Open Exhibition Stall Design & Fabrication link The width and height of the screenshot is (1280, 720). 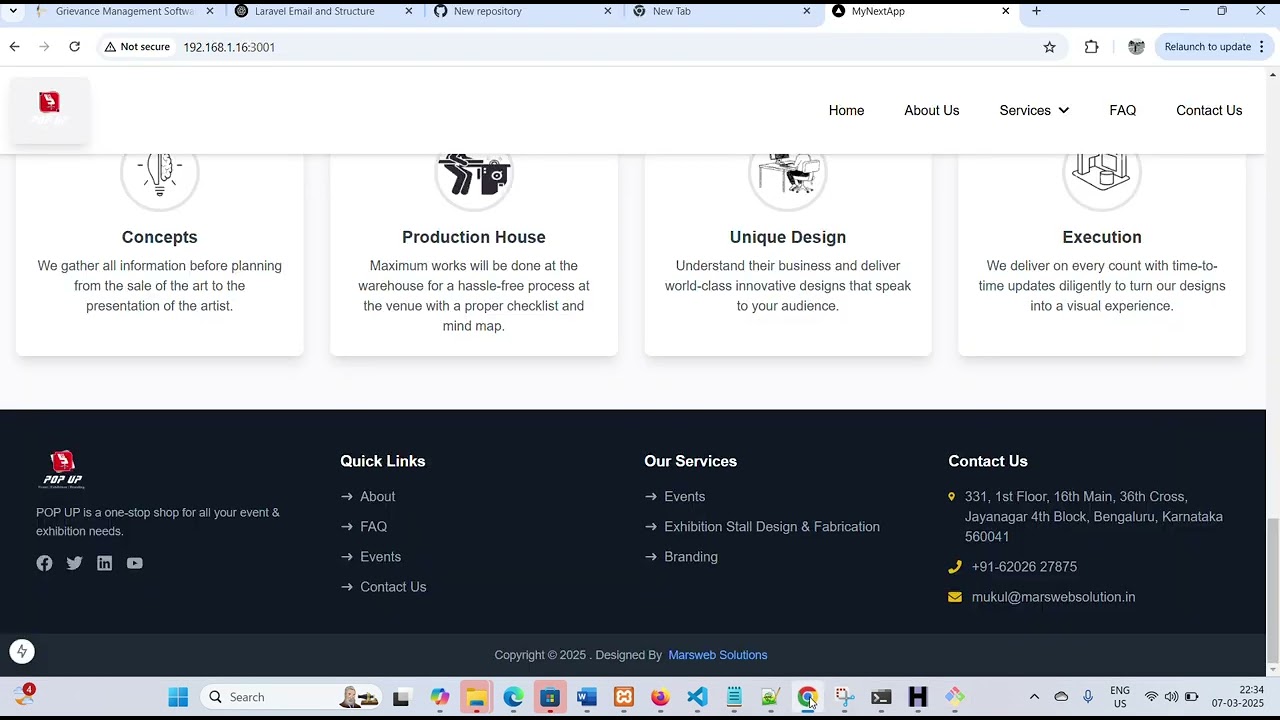(x=772, y=527)
